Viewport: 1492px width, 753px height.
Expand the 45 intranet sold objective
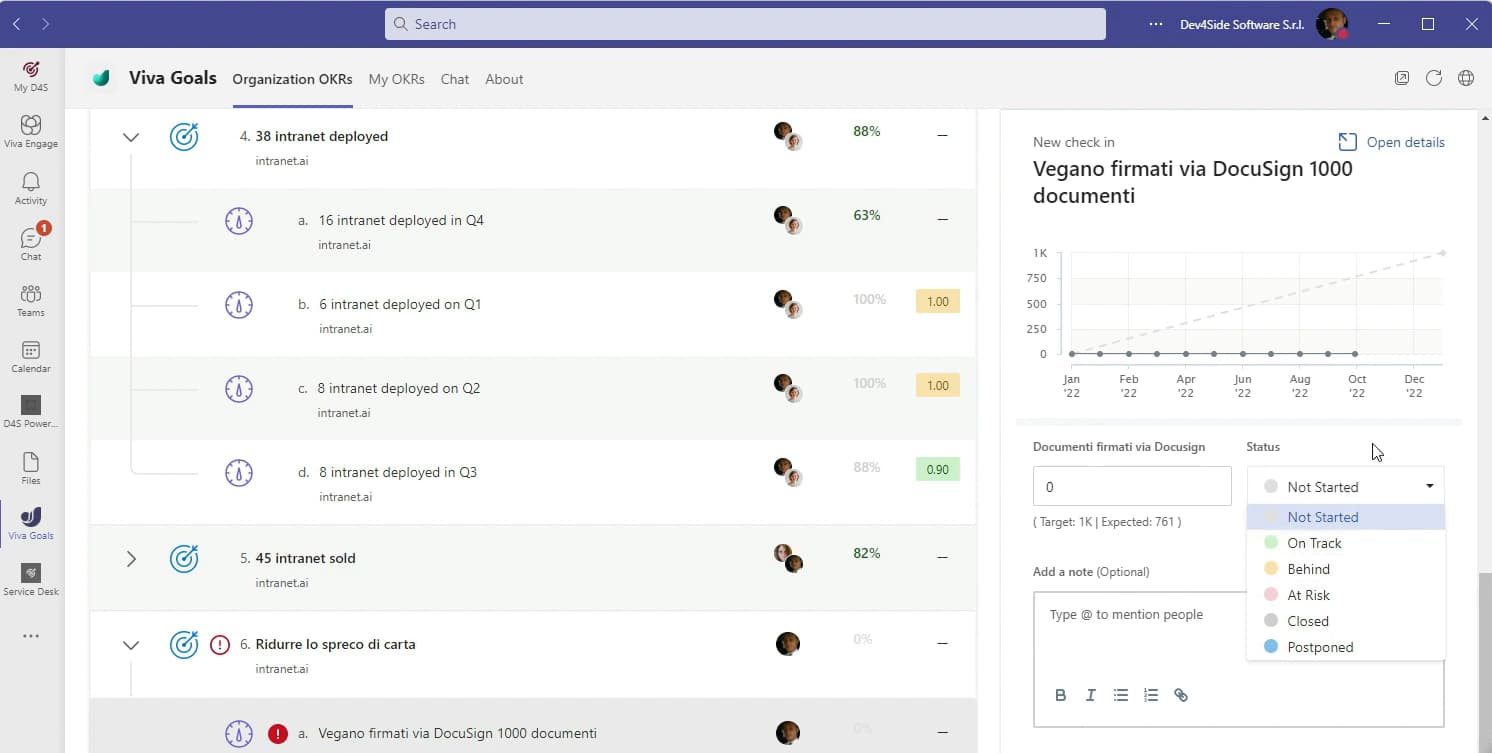click(131, 559)
